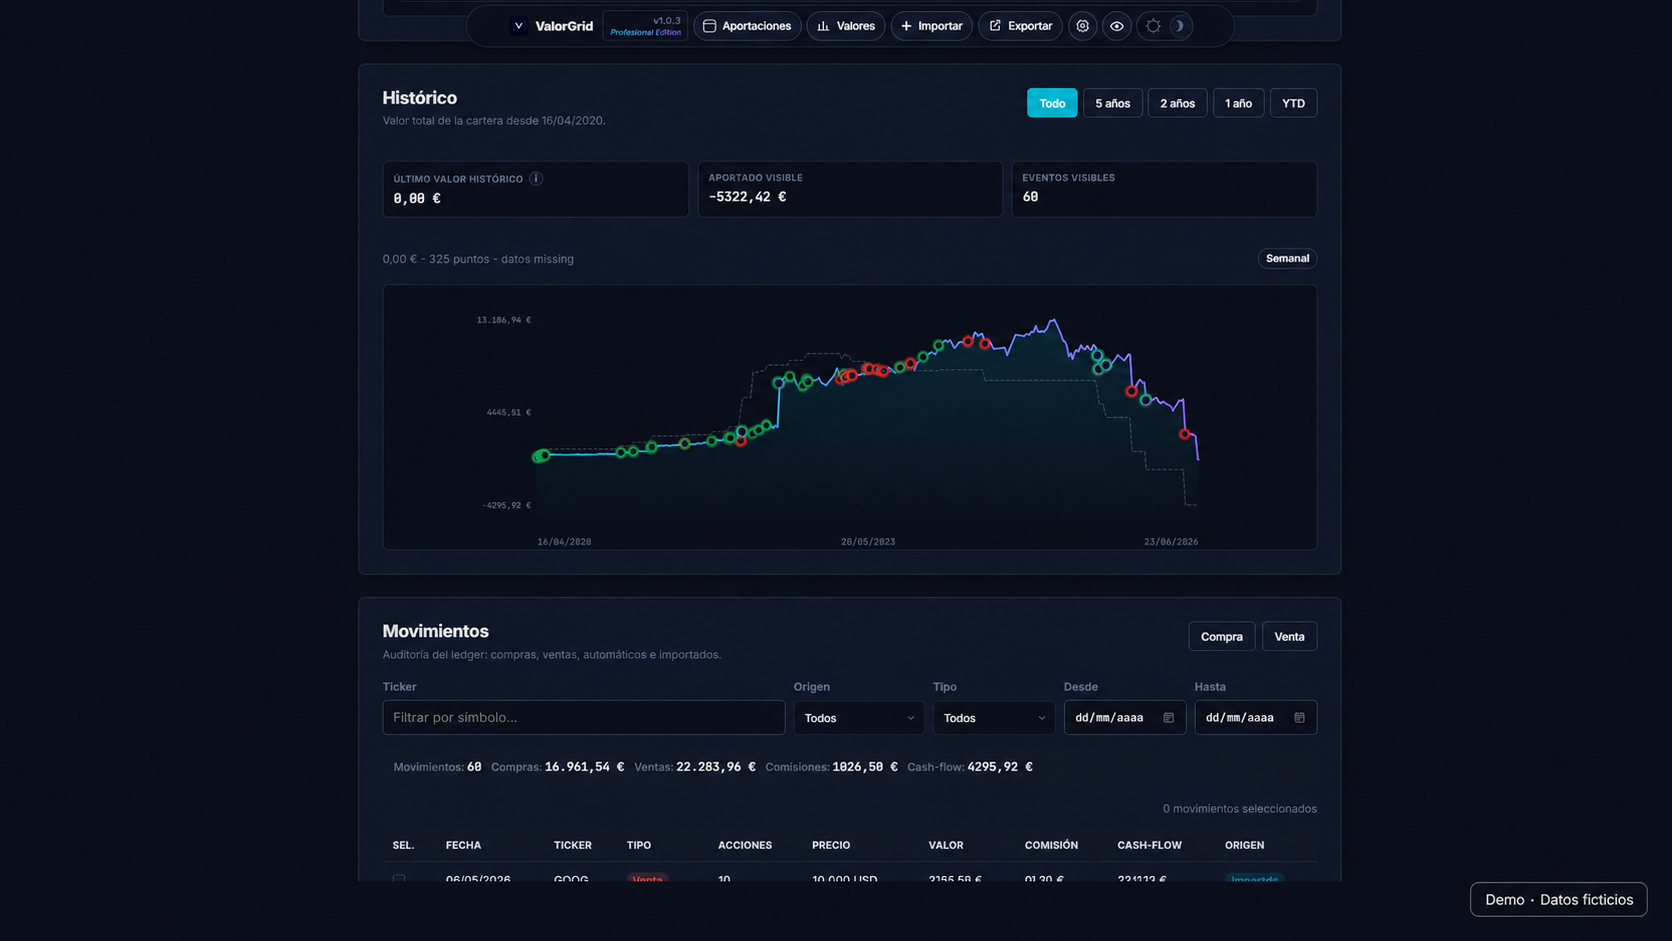Click the 0 movimientos seleccionados text
The height and width of the screenshot is (941, 1672).
(x=1239, y=808)
